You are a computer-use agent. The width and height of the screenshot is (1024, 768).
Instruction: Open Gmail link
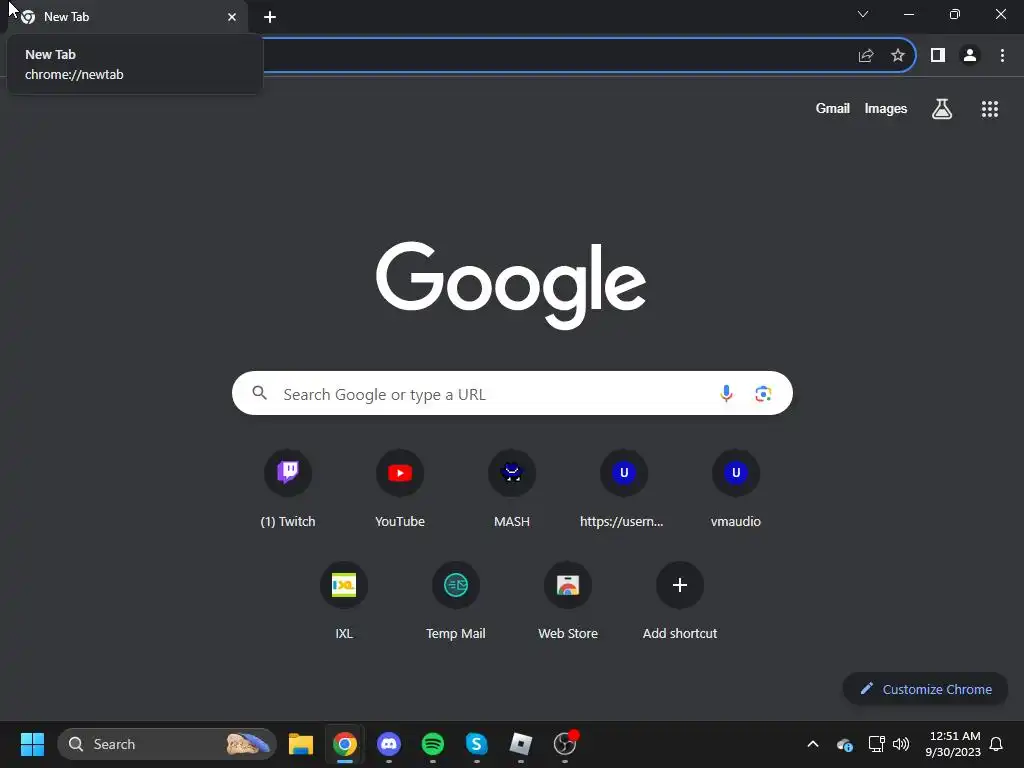pos(832,108)
